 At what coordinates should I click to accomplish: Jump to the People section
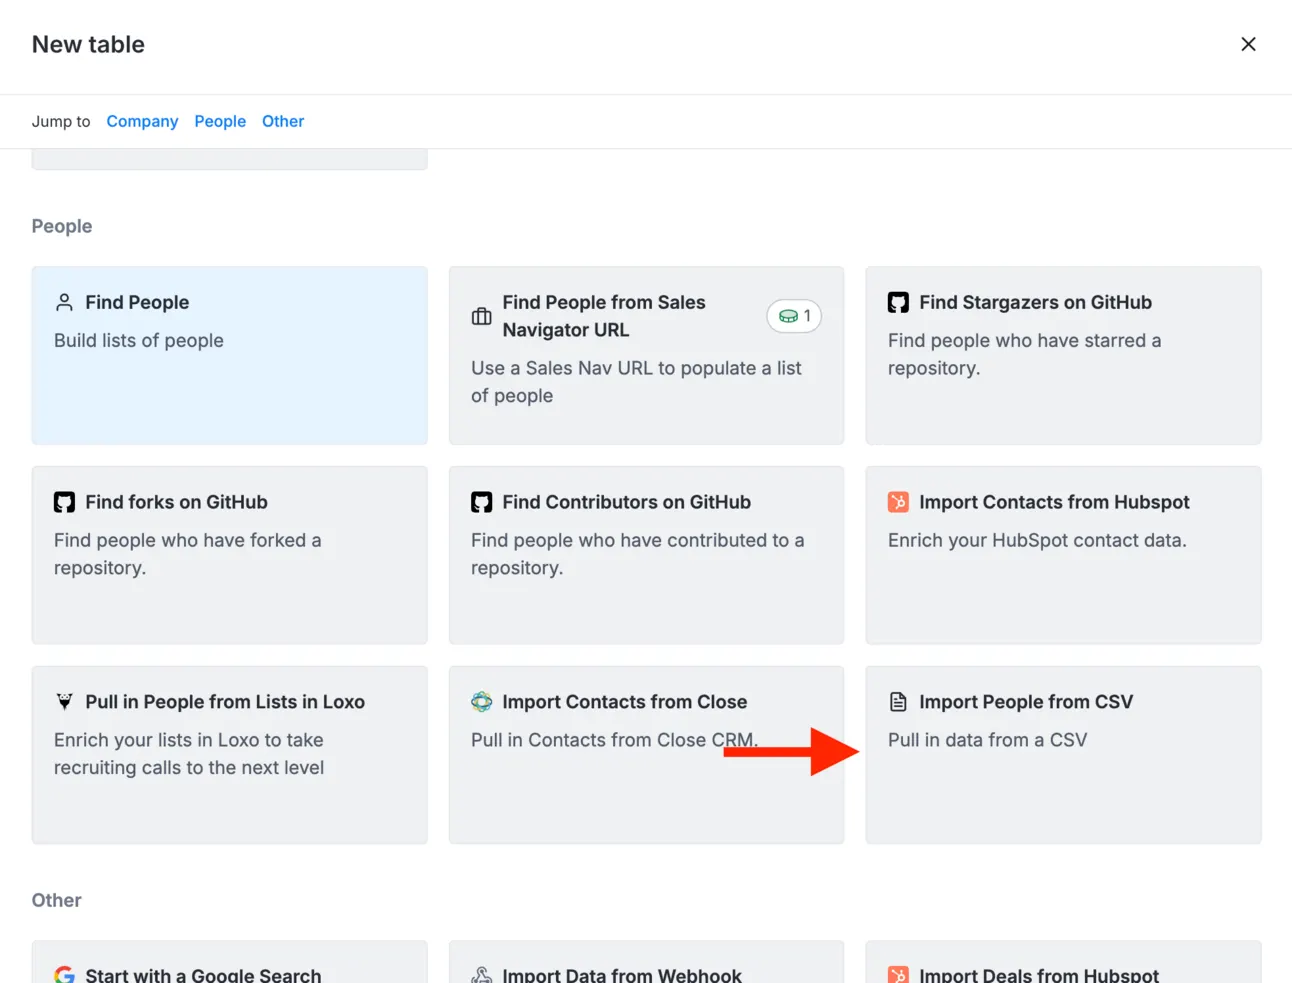[x=220, y=121]
